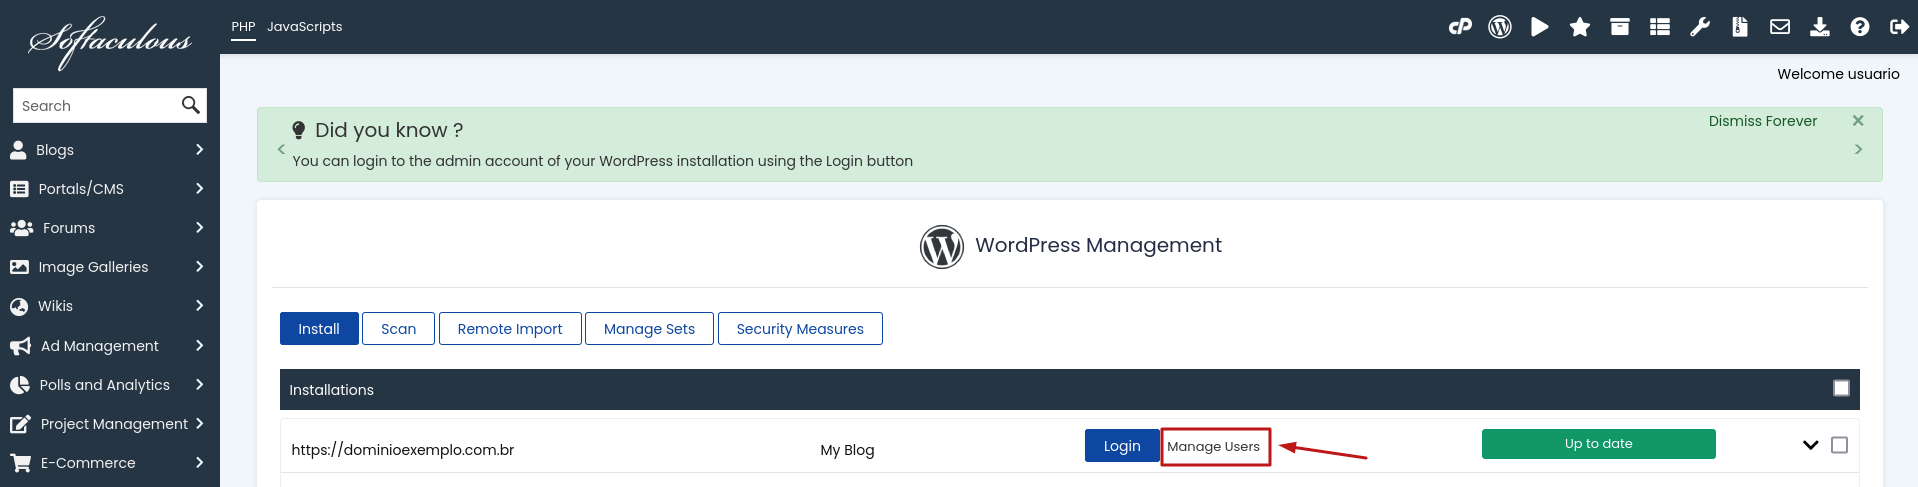Open Remote Import tab
The height and width of the screenshot is (487, 1918).
[x=510, y=329]
